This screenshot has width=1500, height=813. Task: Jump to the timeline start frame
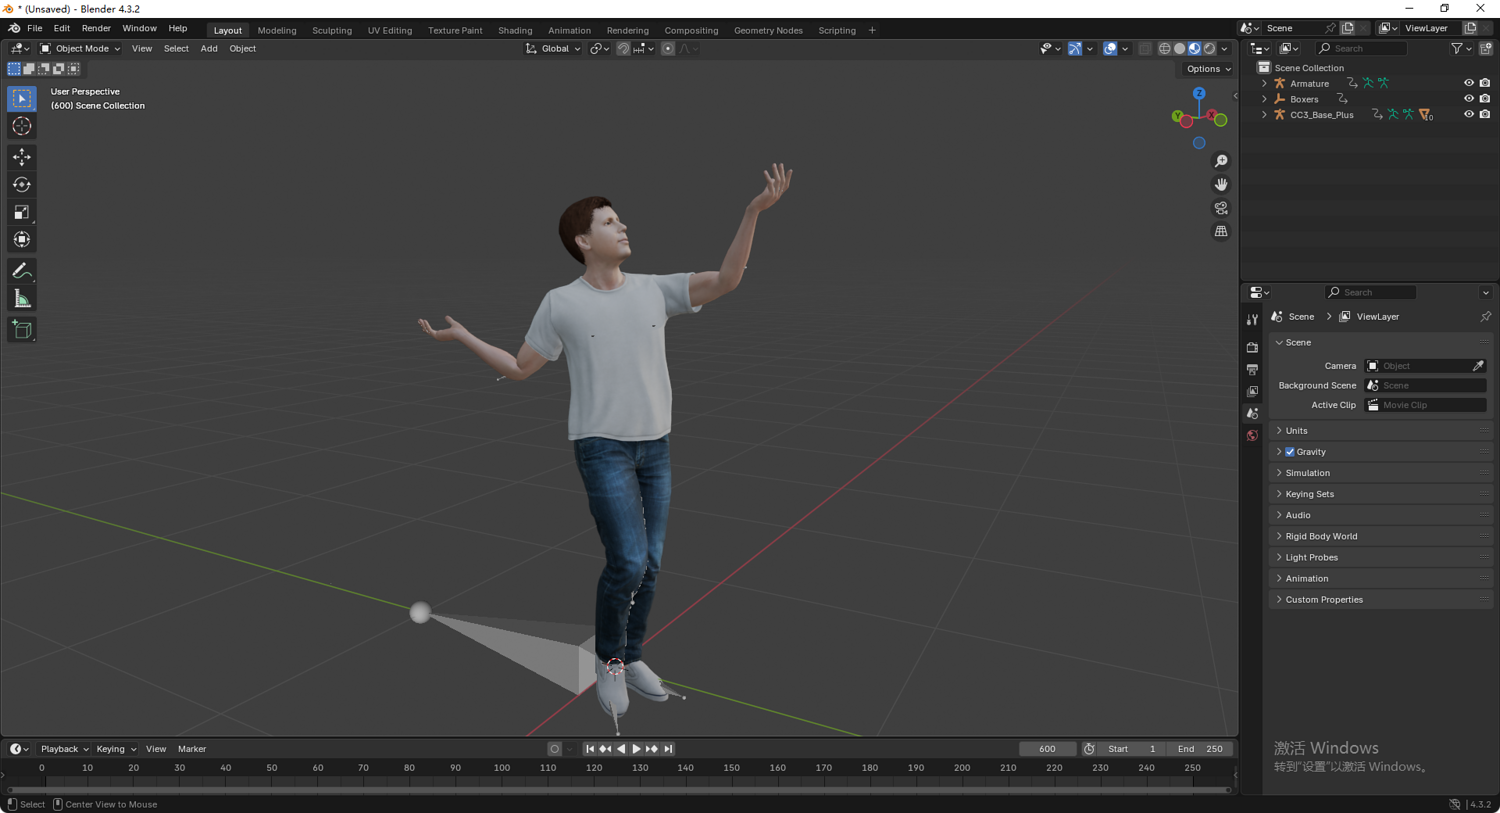[590, 749]
